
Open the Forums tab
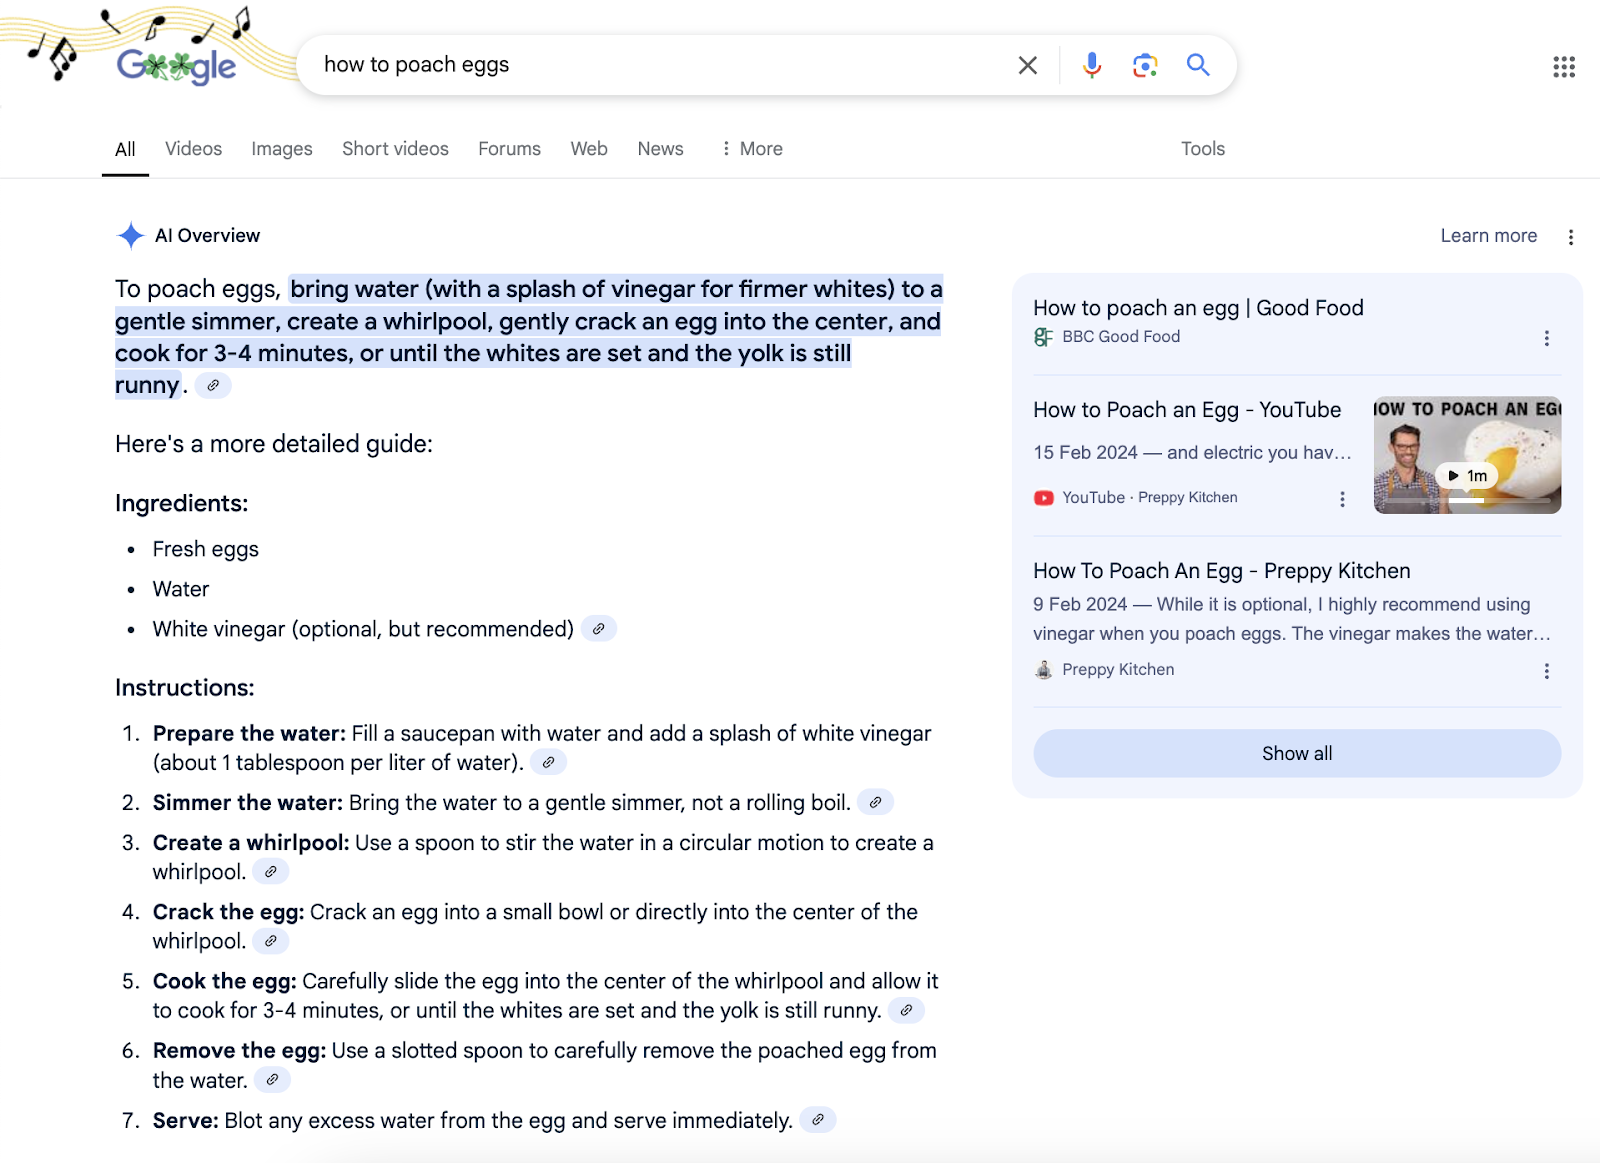509,149
